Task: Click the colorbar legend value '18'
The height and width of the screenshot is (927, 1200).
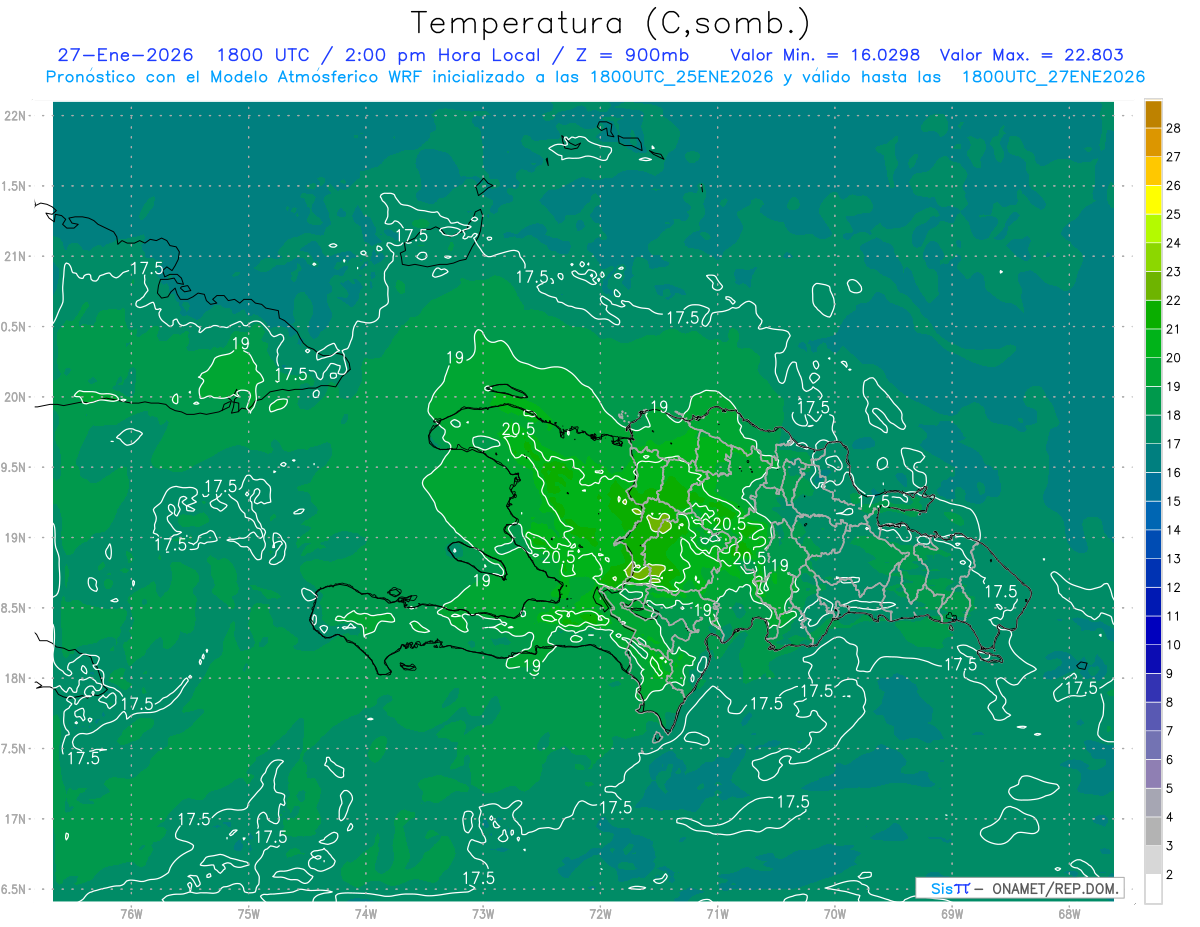Action: coord(1174,415)
